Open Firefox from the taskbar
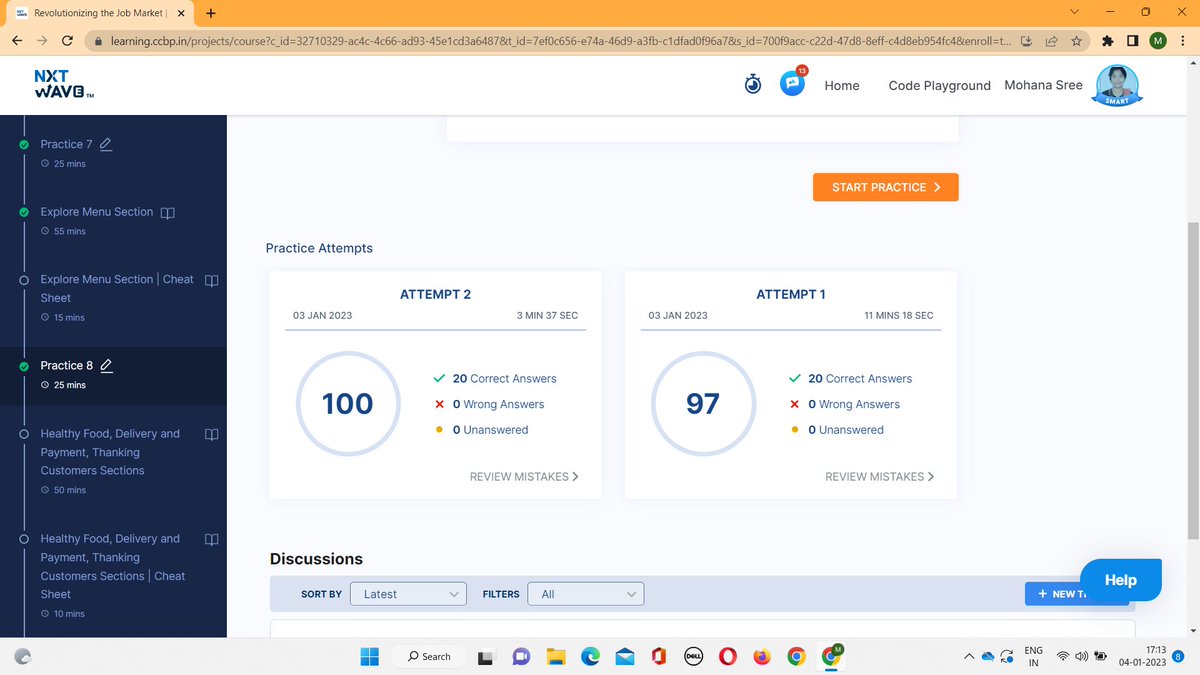Screen dimensions: 1200x675 pyautogui.click(x=762, y=656)
